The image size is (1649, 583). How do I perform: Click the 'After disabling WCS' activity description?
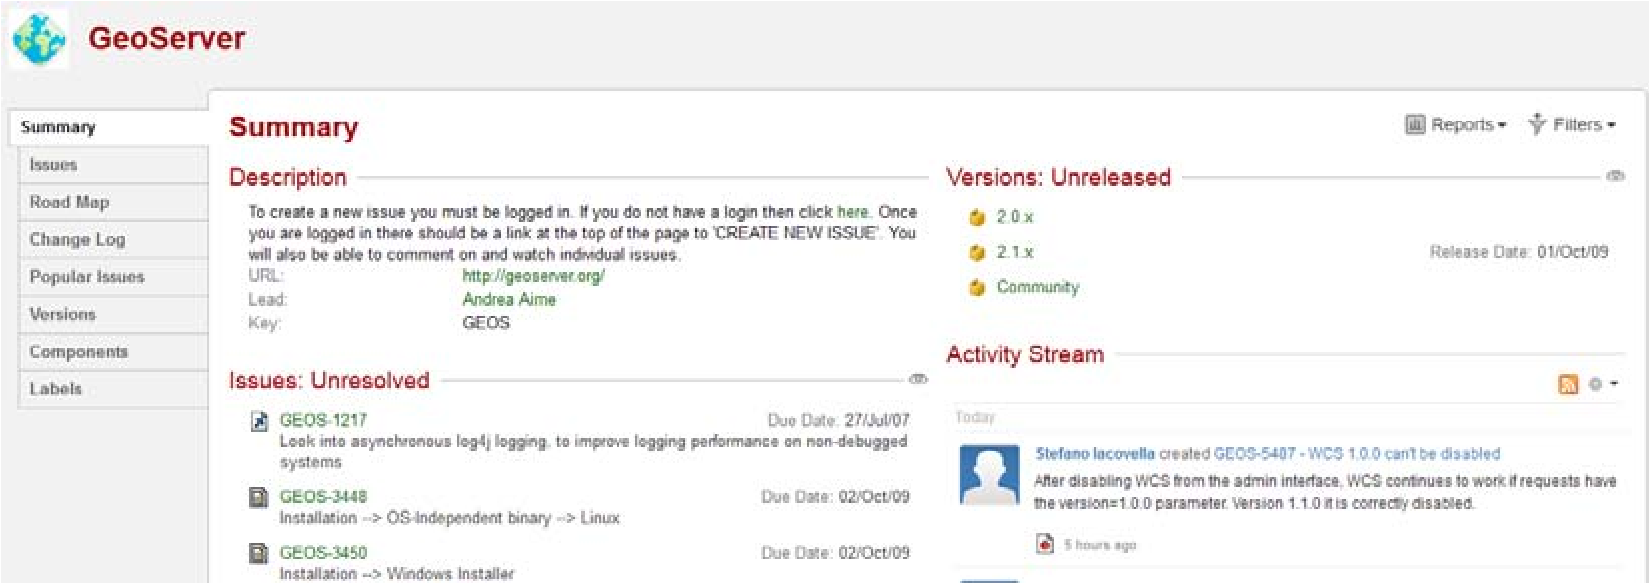click(1325, 492)
